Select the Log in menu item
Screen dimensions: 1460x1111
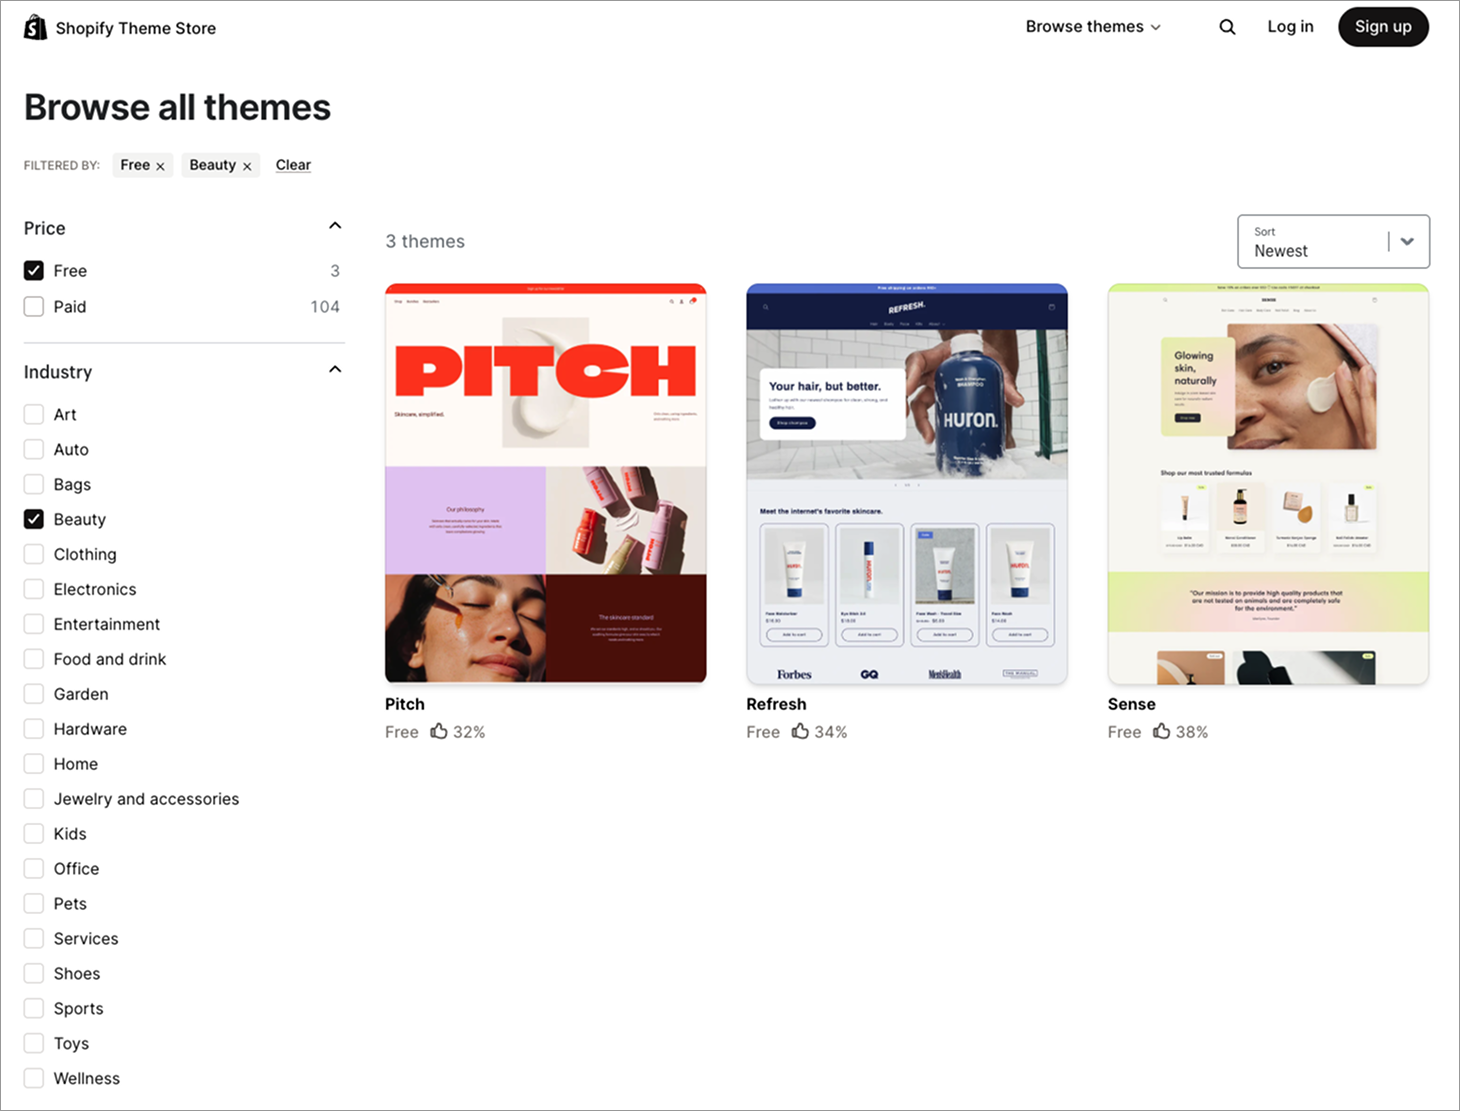pyautogui.click(x=1289, y=26)
